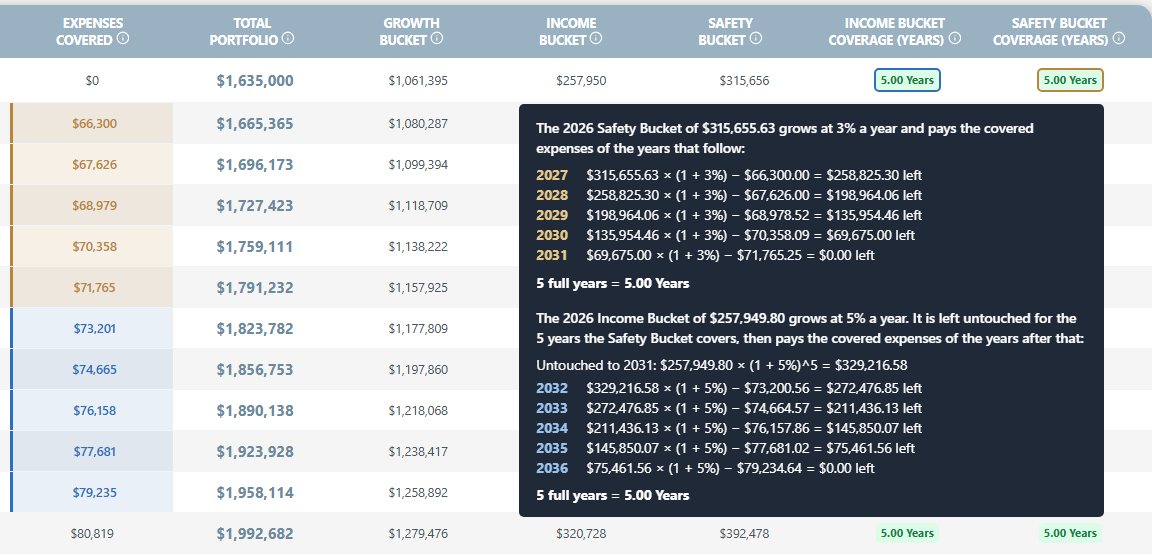This screenshot has height=556, width=1152.
Task: Click total portfolio value $1,923,928
Action: (255, 452)
